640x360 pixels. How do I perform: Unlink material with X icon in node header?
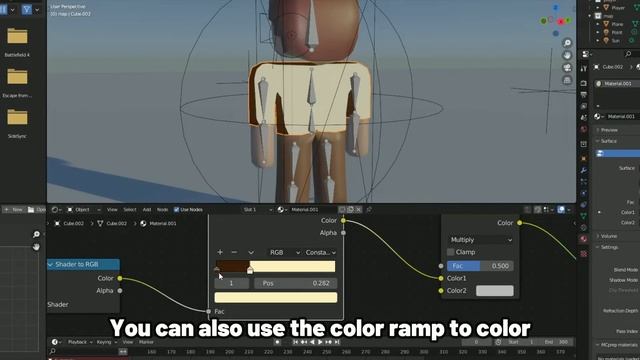click(x=358, y=209)
